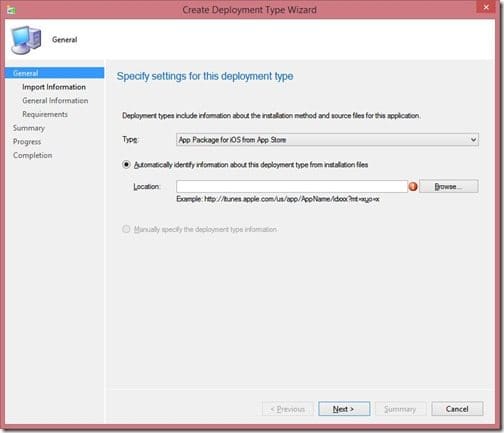This screenshot has width=504, height=433.
Task: Jump to Summary step in sidebar
Action: pyautogui.click(x=29, y=128)
